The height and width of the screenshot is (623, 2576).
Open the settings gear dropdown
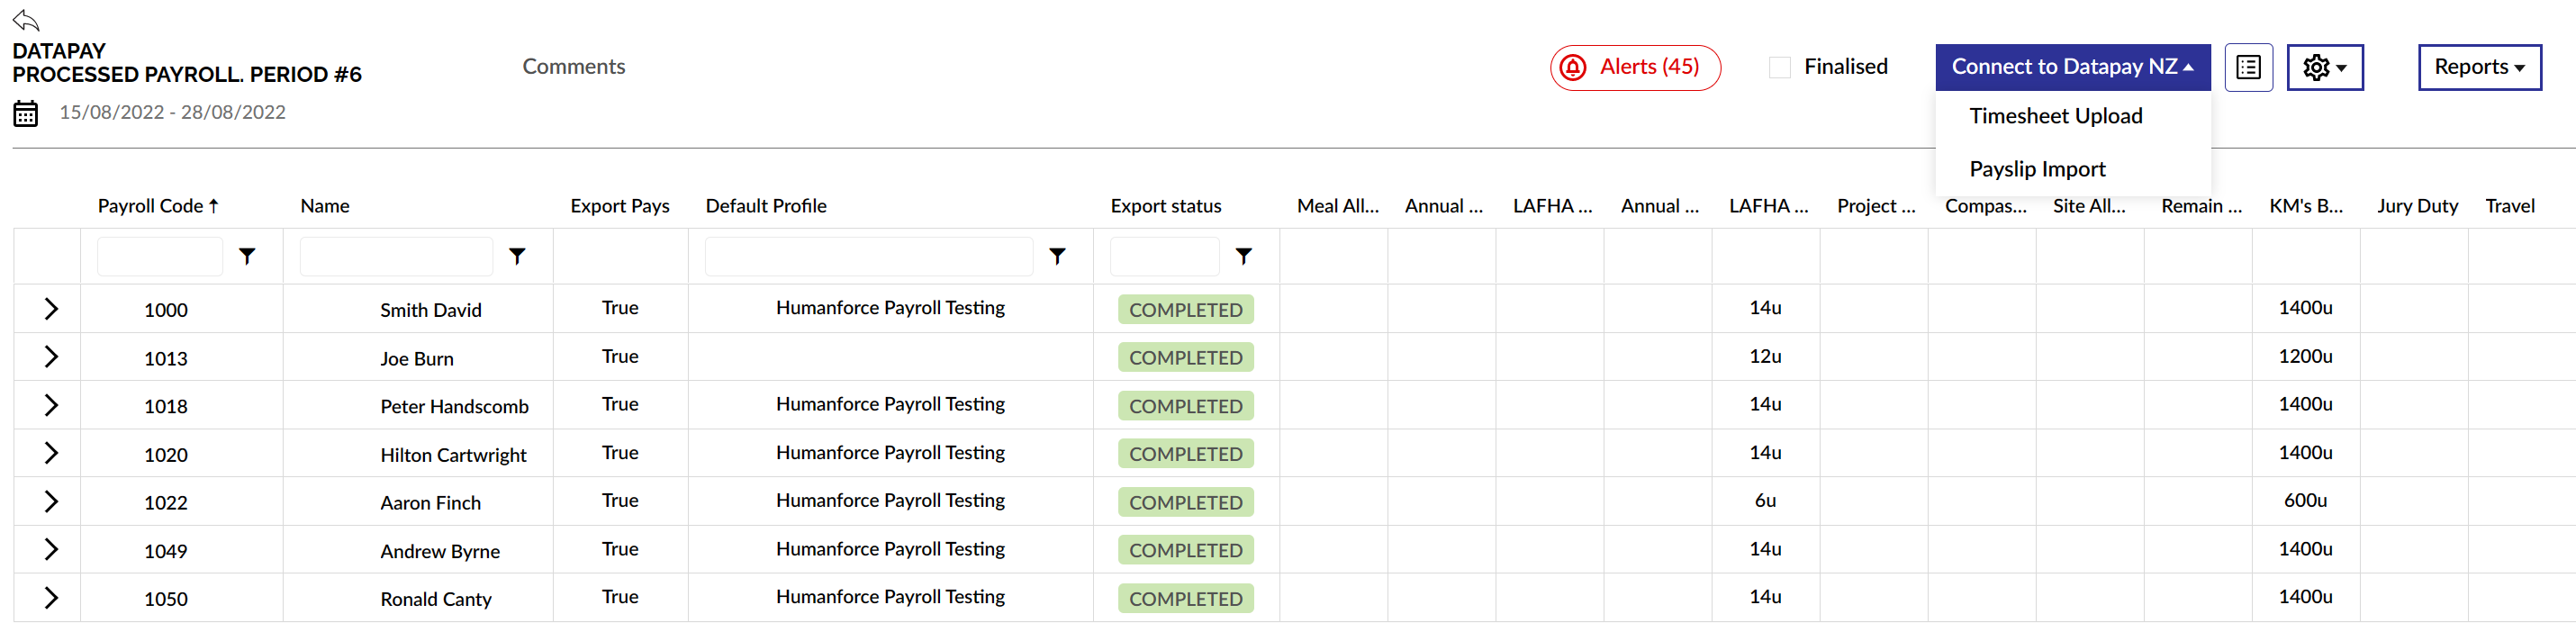coord(2325,67)
